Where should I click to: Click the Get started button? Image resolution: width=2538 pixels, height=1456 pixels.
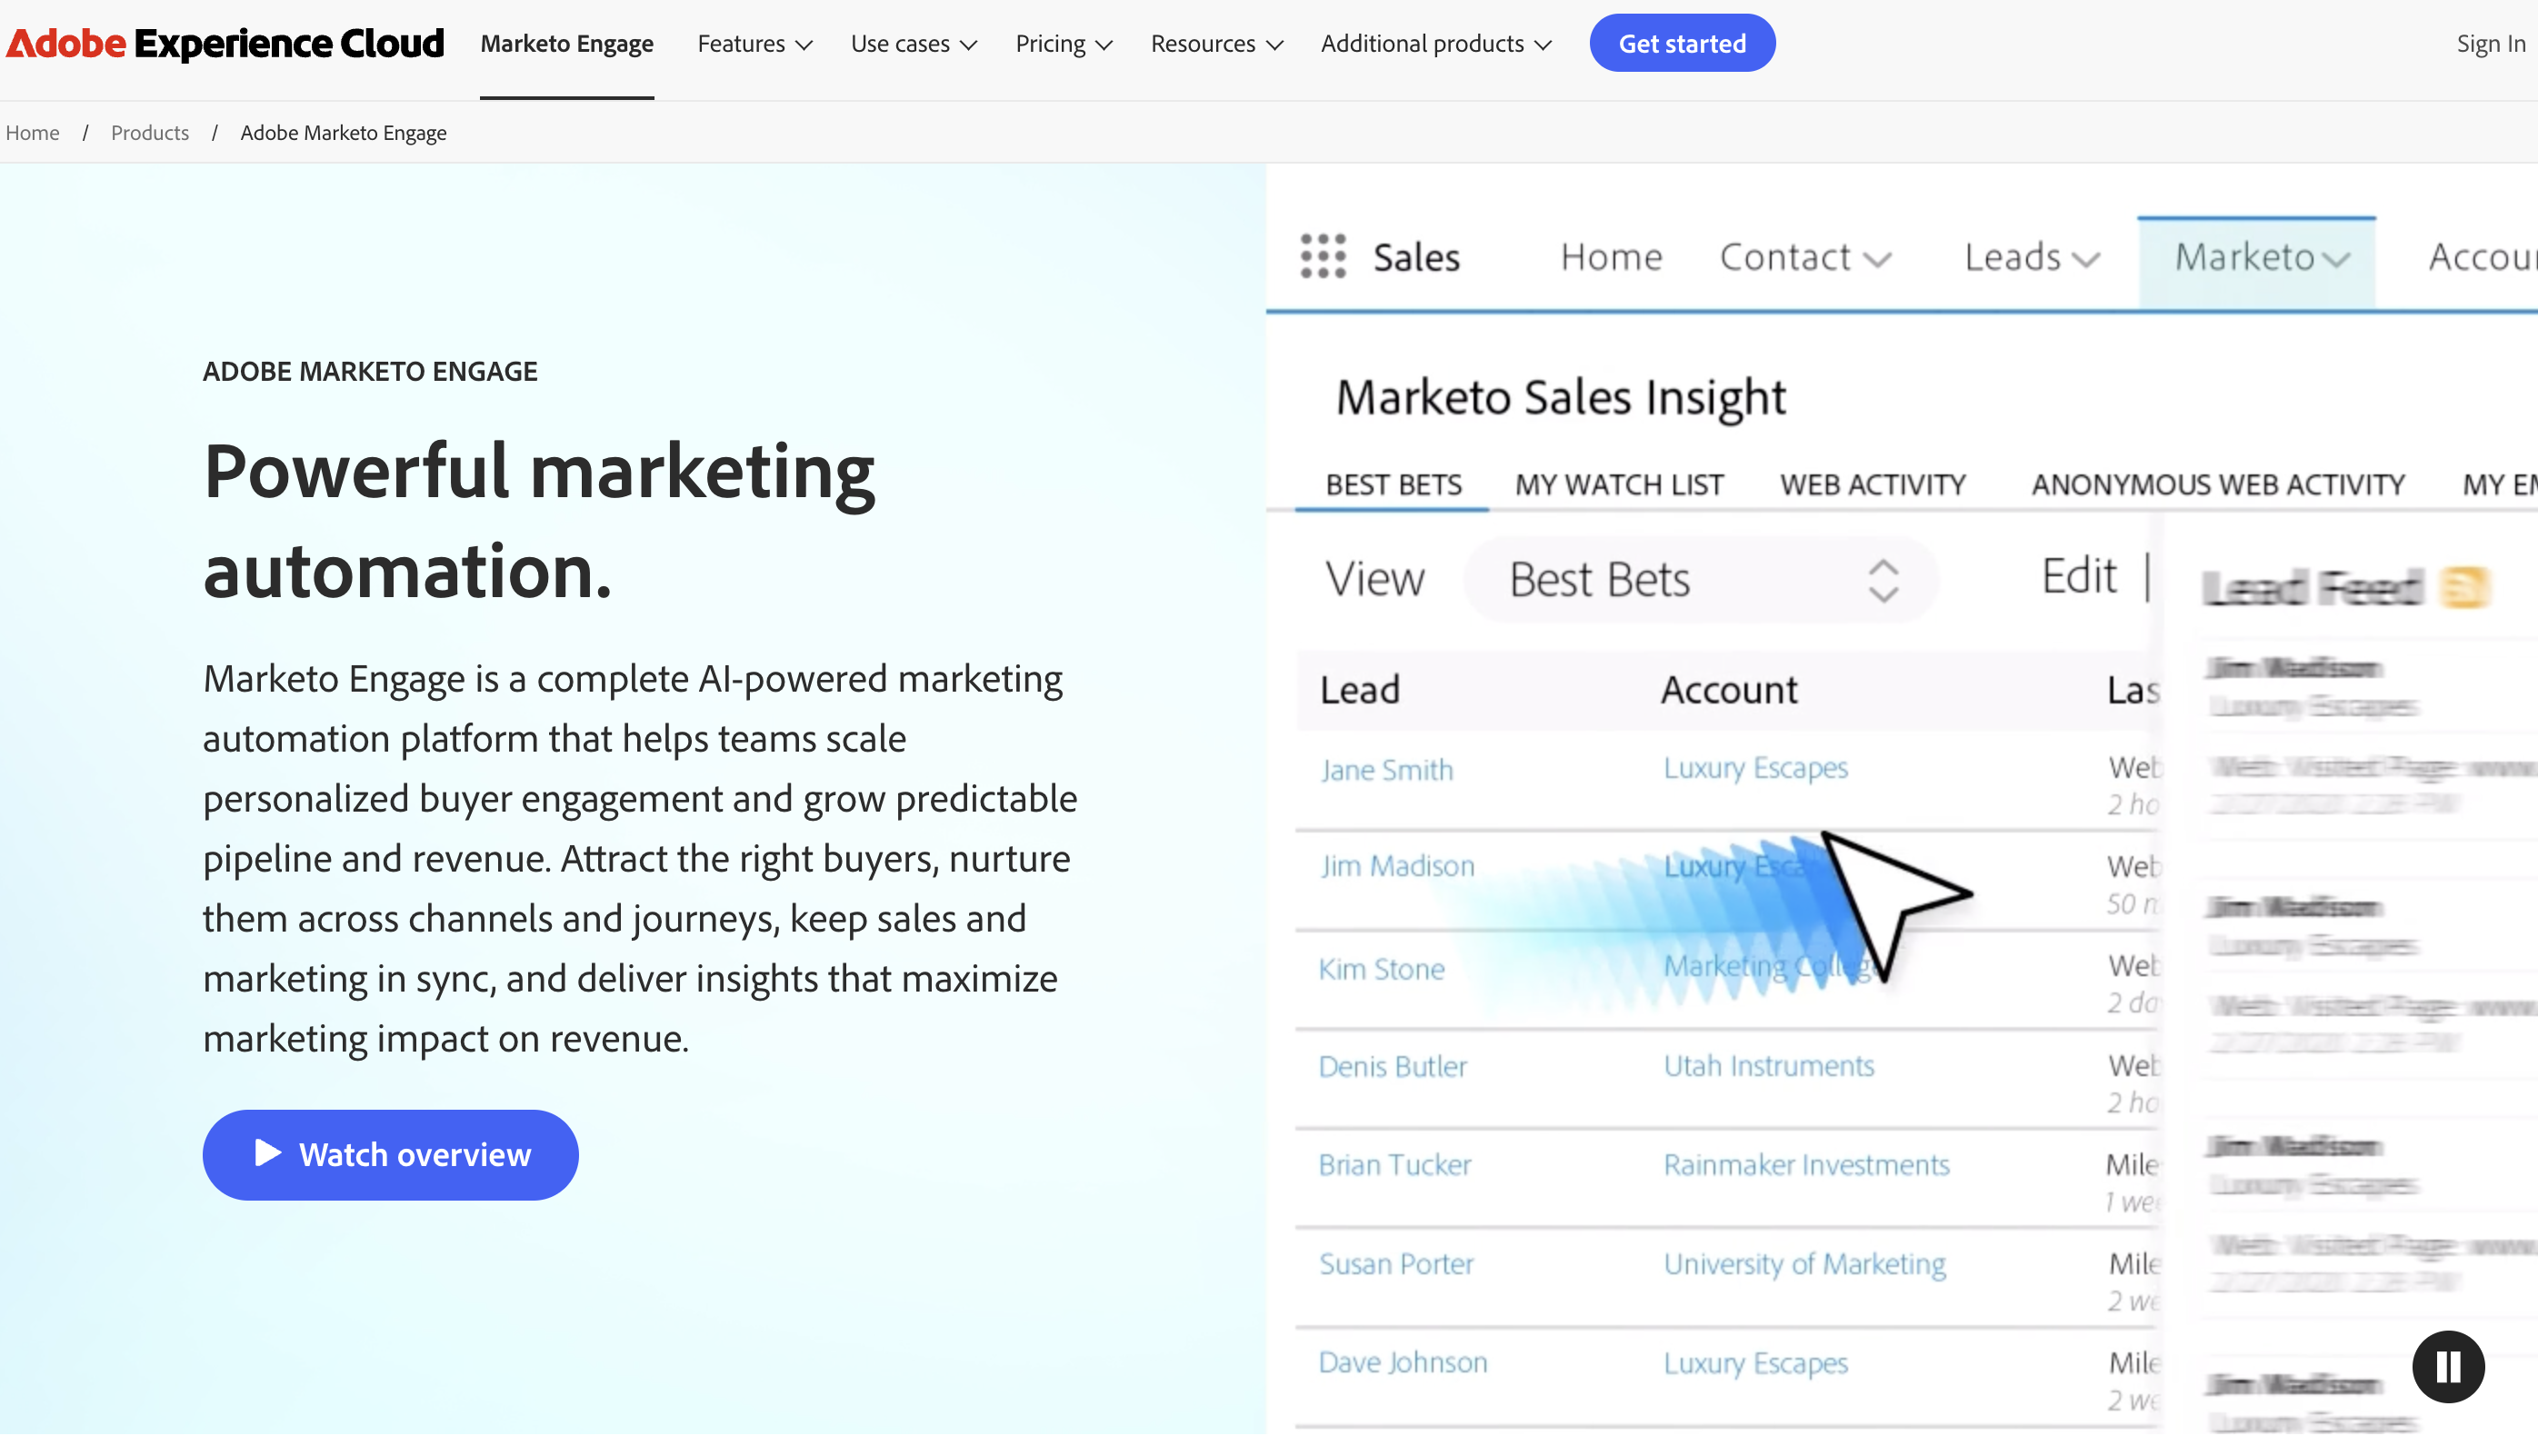coord(1682,43)
